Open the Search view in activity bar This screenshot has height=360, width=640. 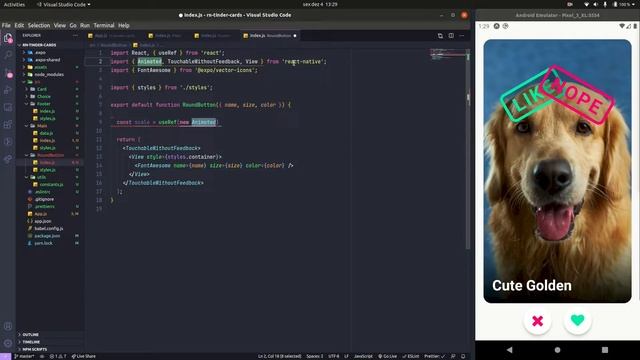(8, 56)
